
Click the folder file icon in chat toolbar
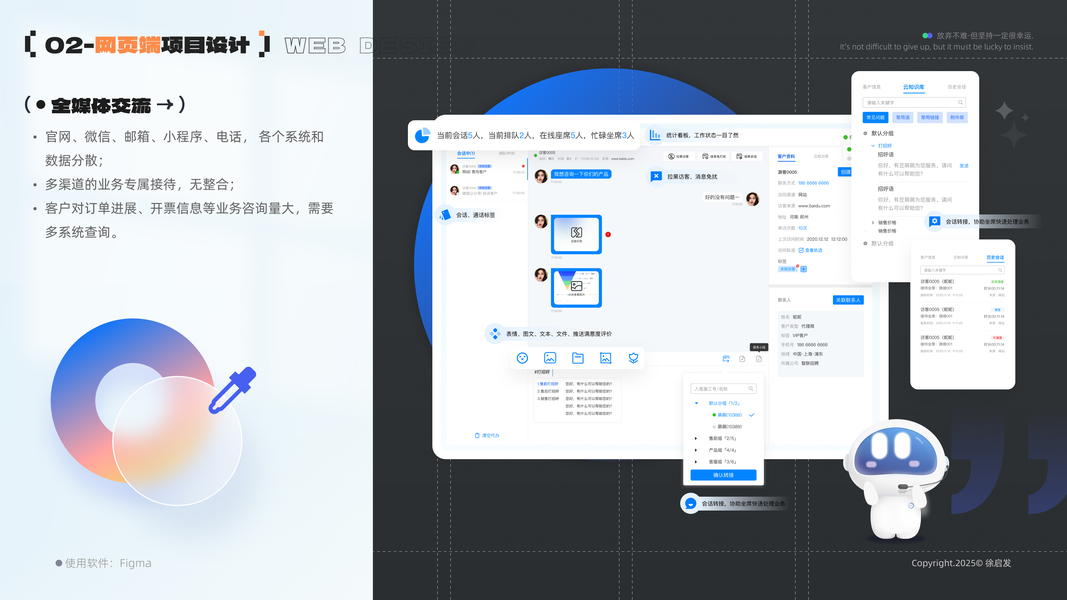point(578,358)
